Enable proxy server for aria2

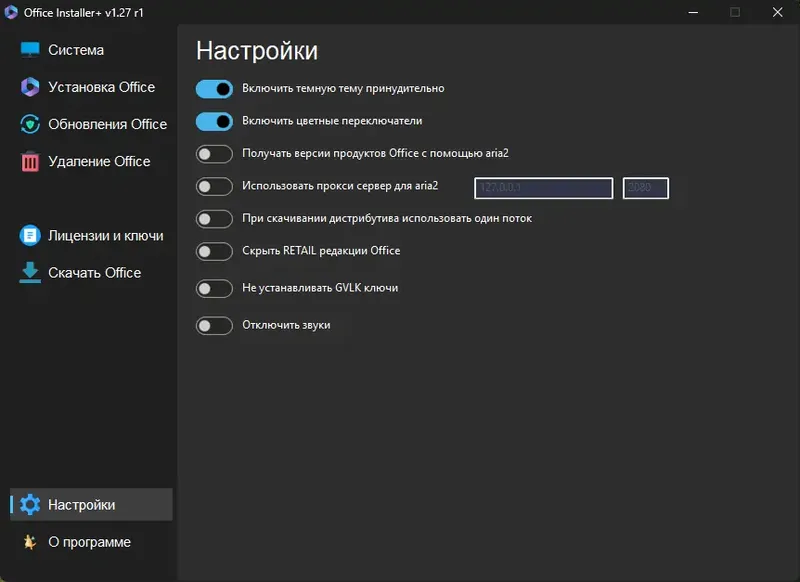pos(214,187)
